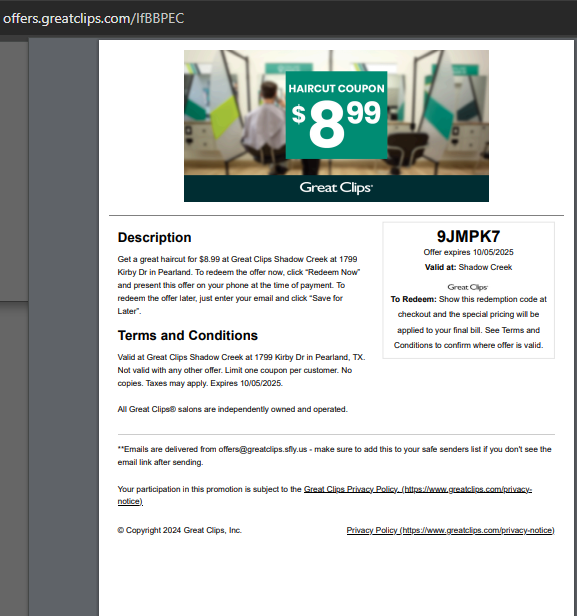Click the Offer expires 10/05/2025 text
The height and width of the screenshot is (616, 577).
pyautogui.click(x=468, y=252)
